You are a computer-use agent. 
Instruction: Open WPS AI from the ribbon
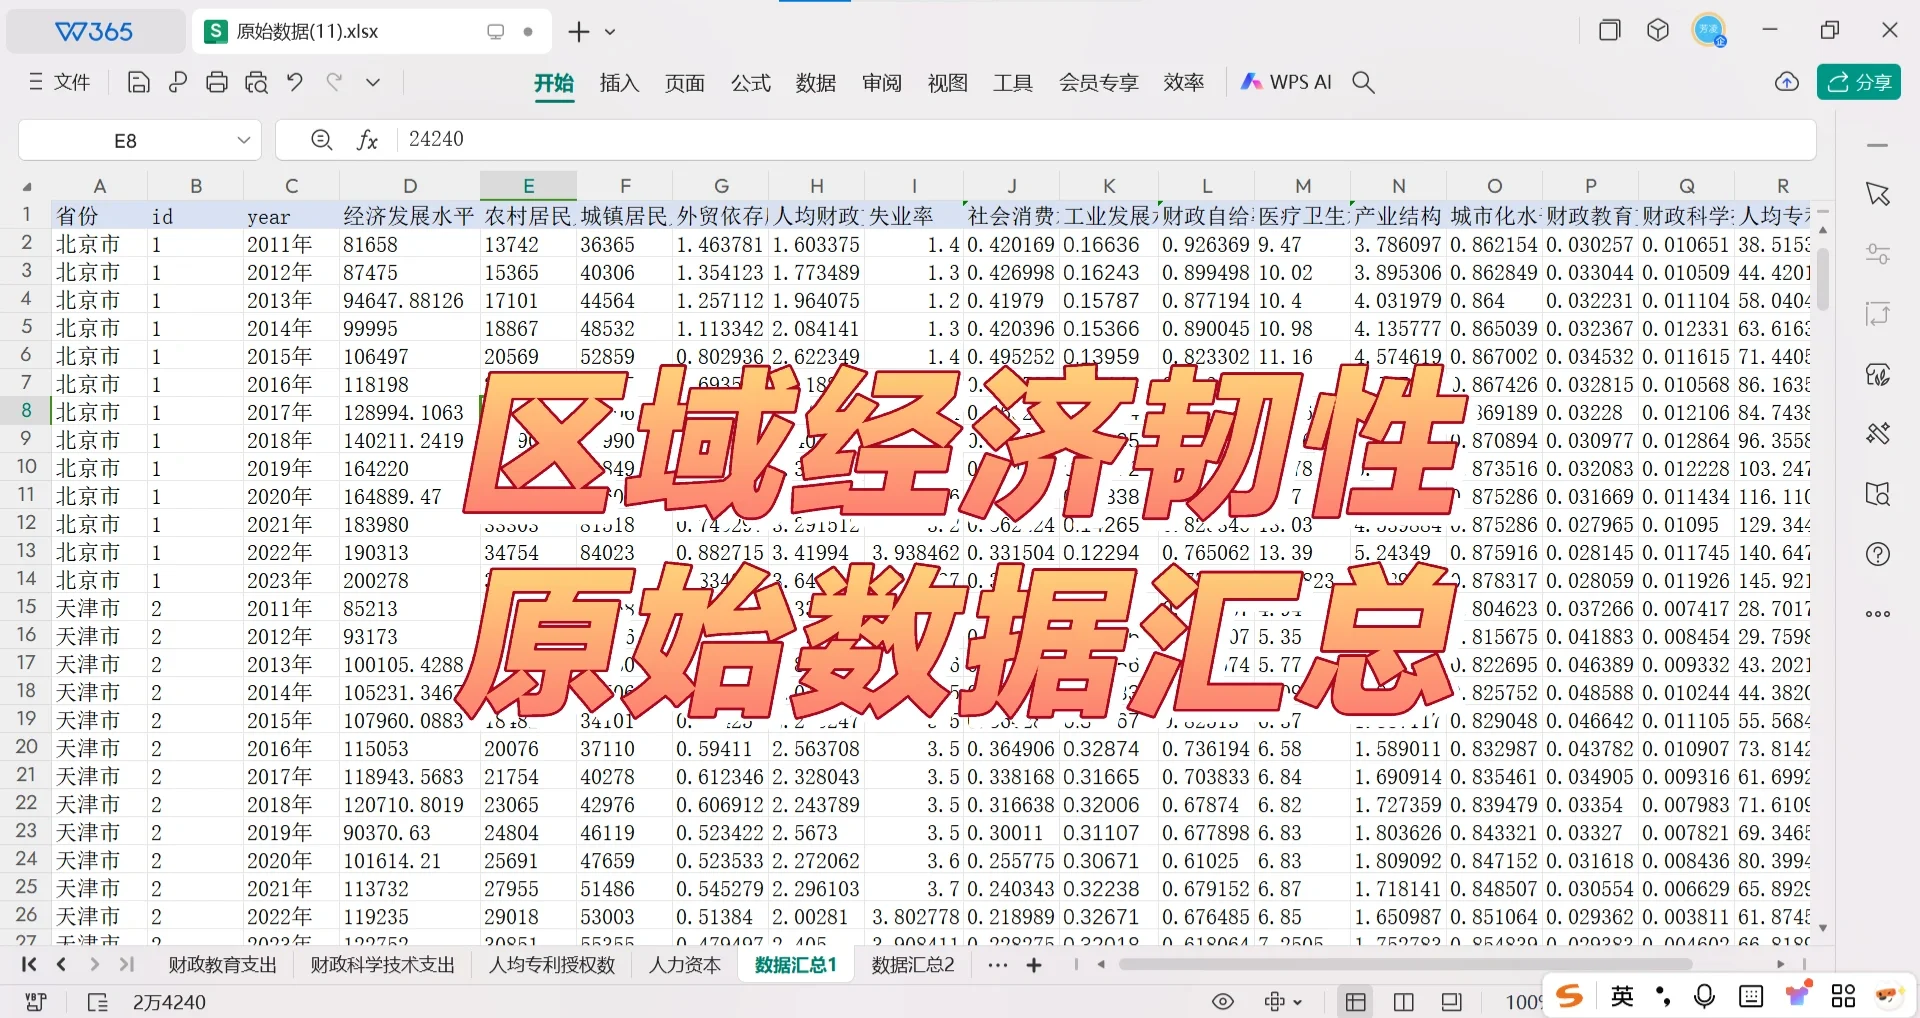click(1285, 82)
